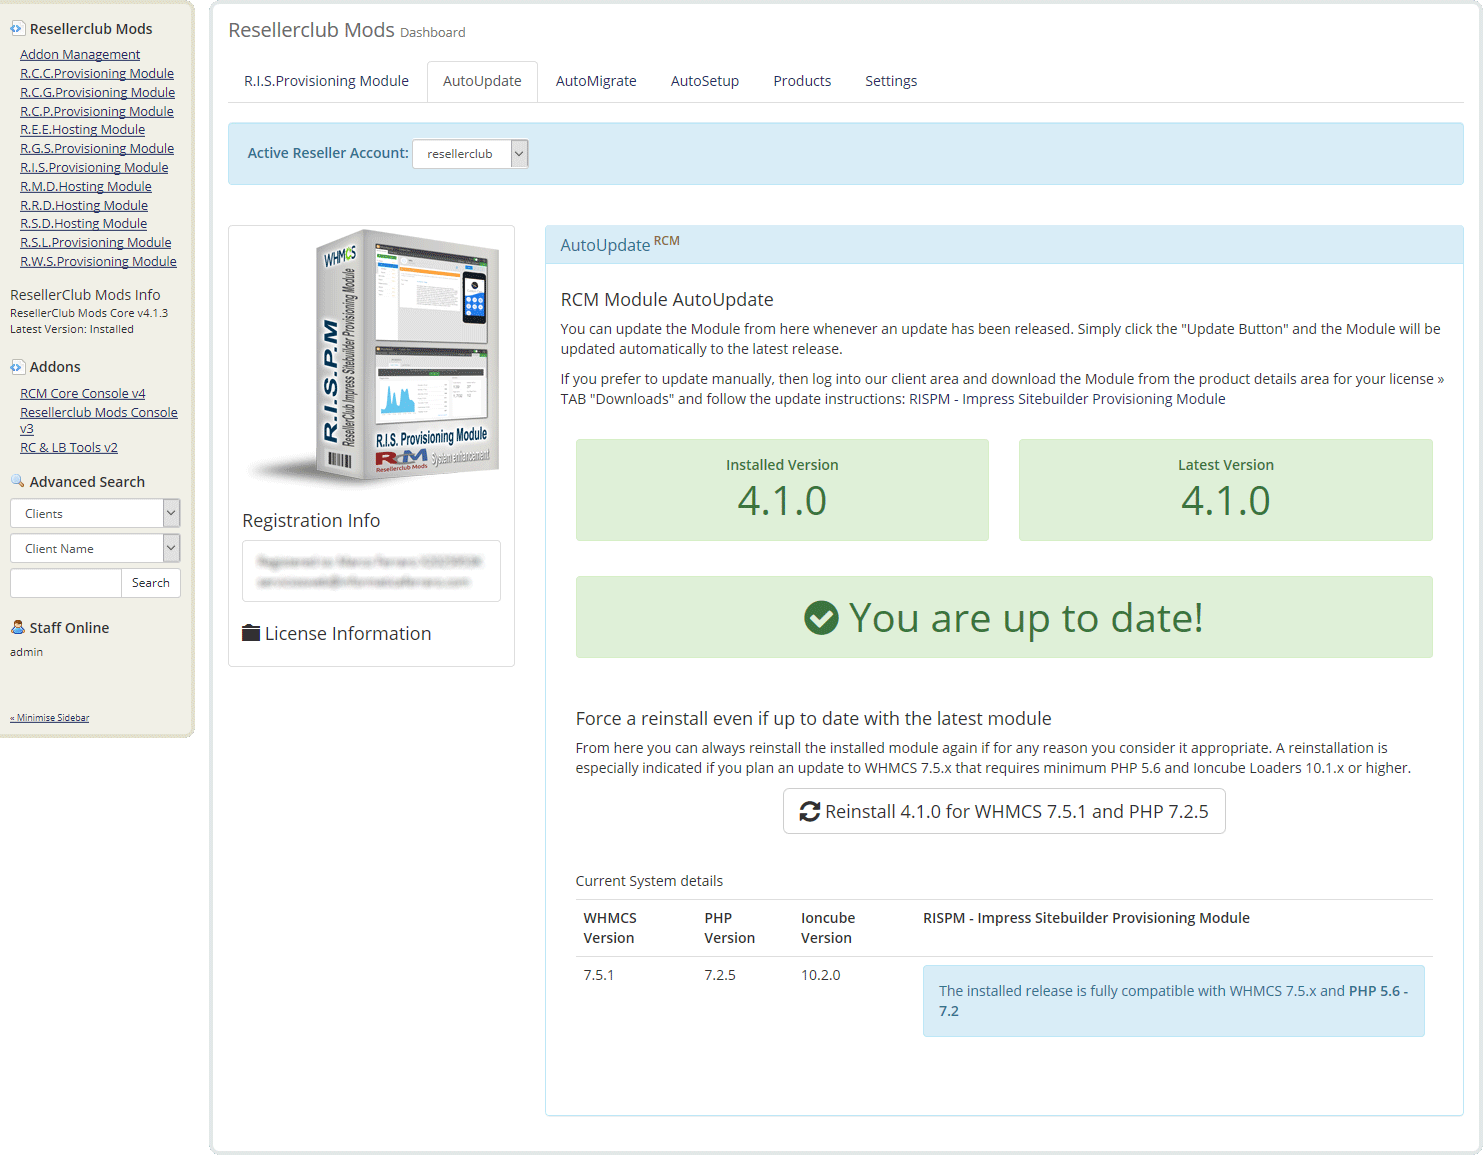Open Resellerclub Mods Console v3 link

click(99, 420)
